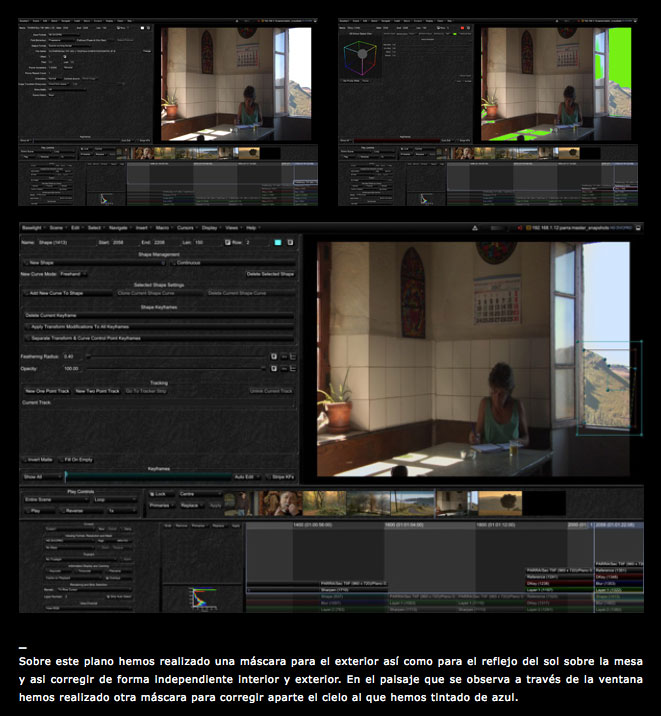Click the New One Point Track button
661x716 pixels.
45,391
